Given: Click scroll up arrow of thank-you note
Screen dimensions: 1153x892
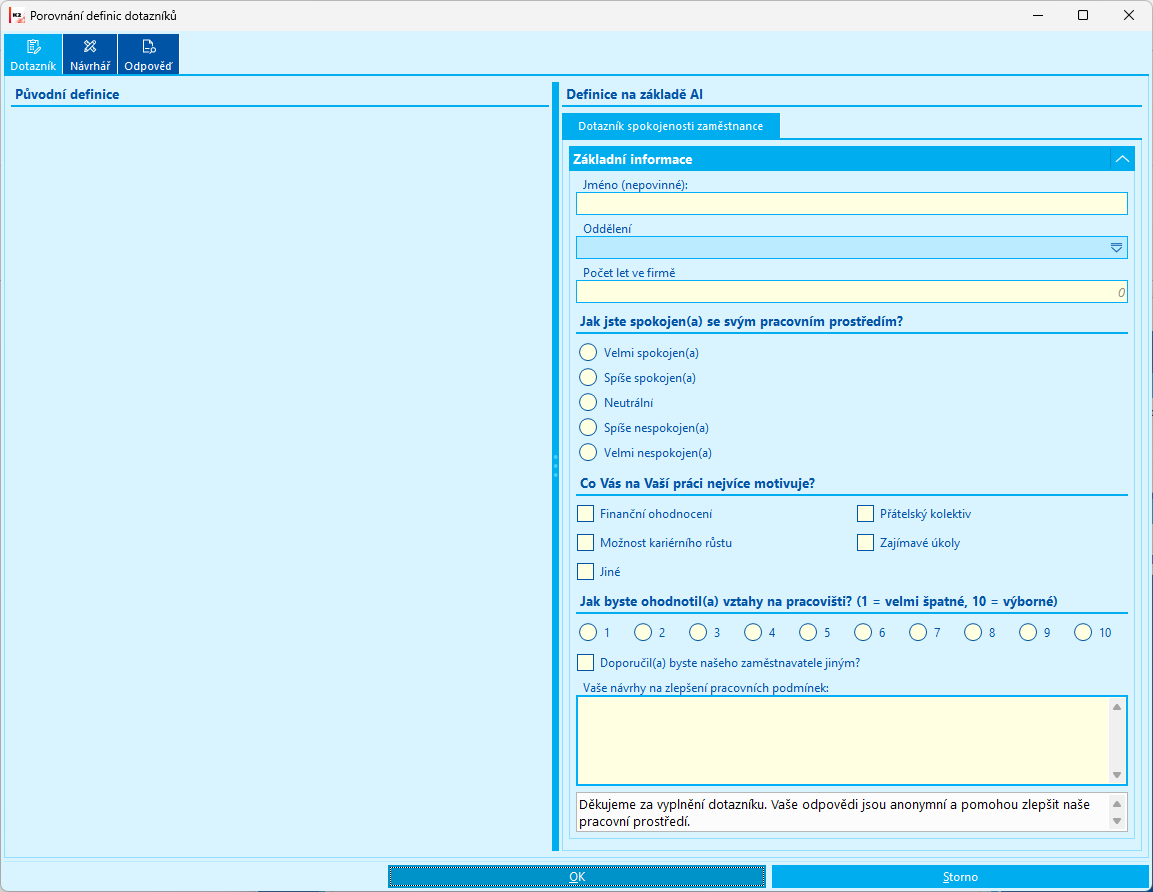Looking at the screenshot, I should point(1117,804).
